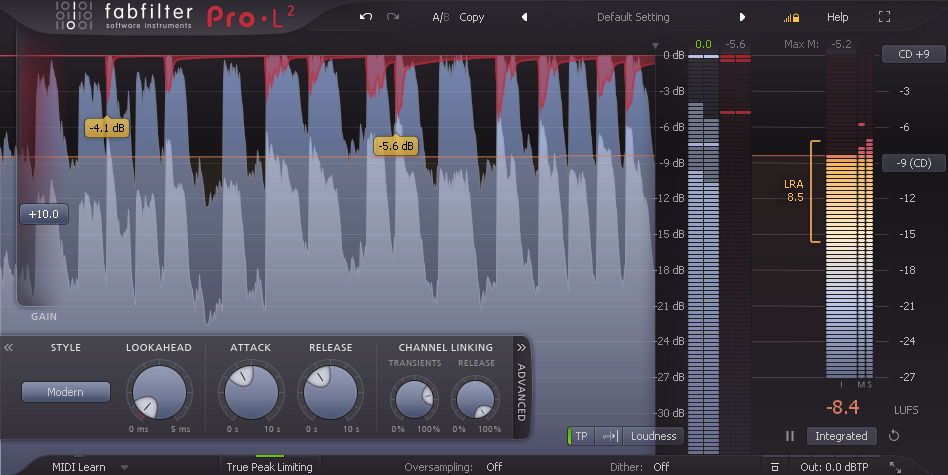Viewport: 948px width, 475px height.
Task: Toggle True Peak Limiting
Action: [x=269, y=467]
